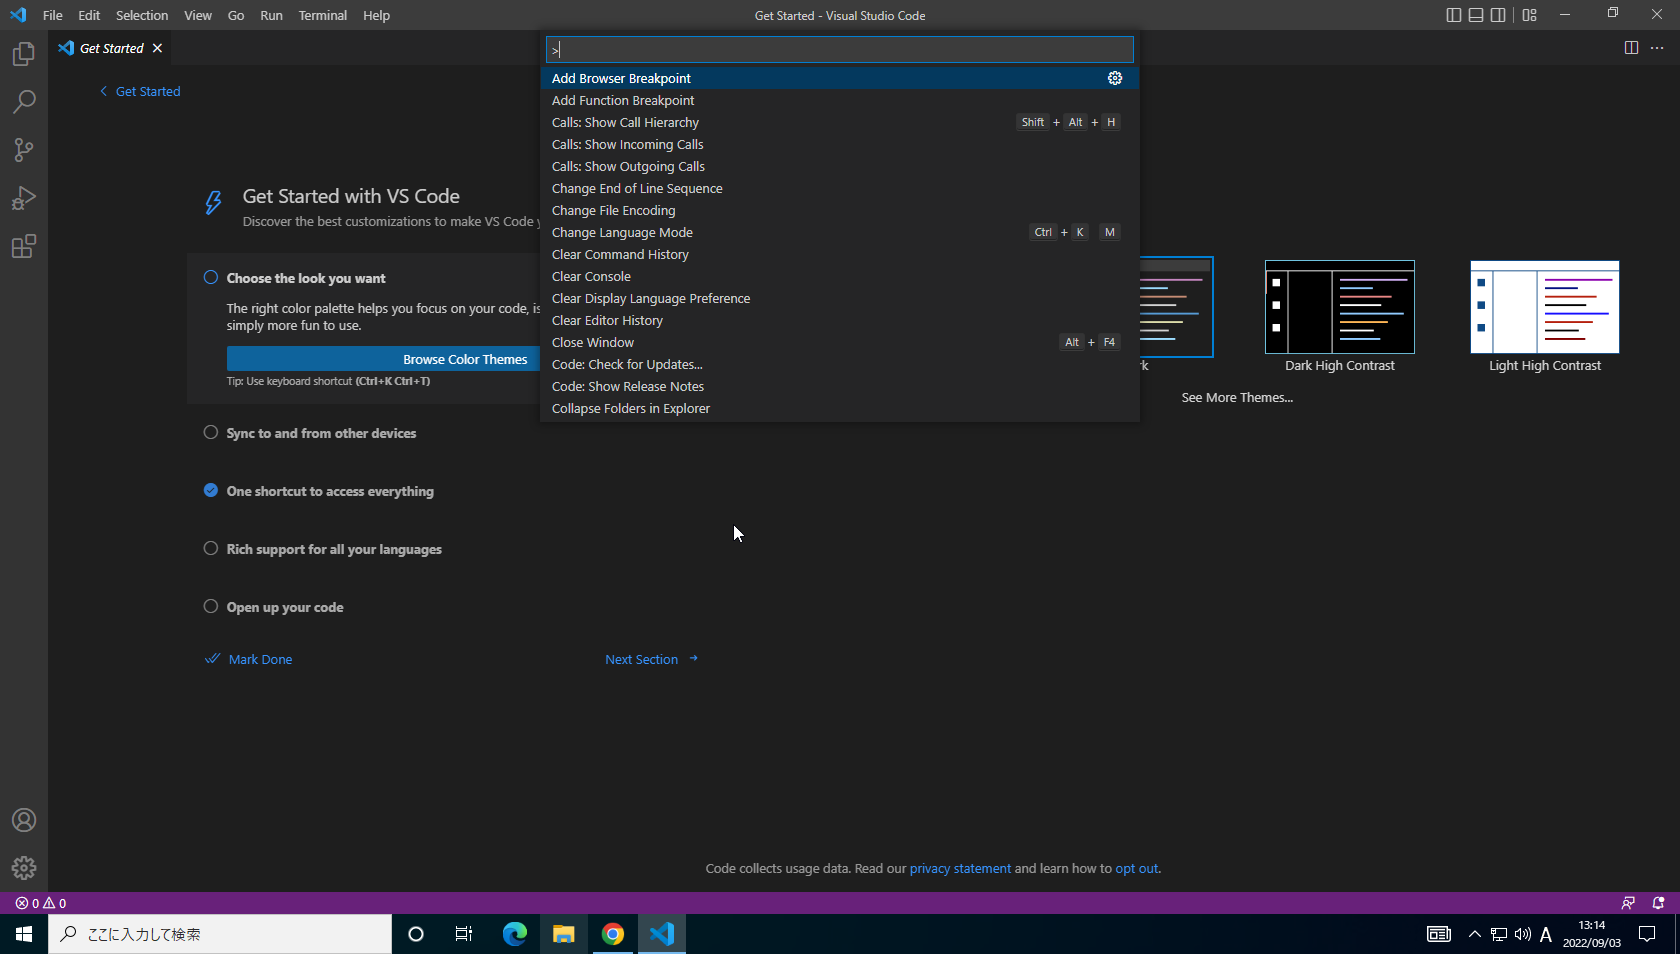Show hidden system tray icons chevron
Image resolution: width=1680 pixels, height=954 pixels.
pos(1474,934)
